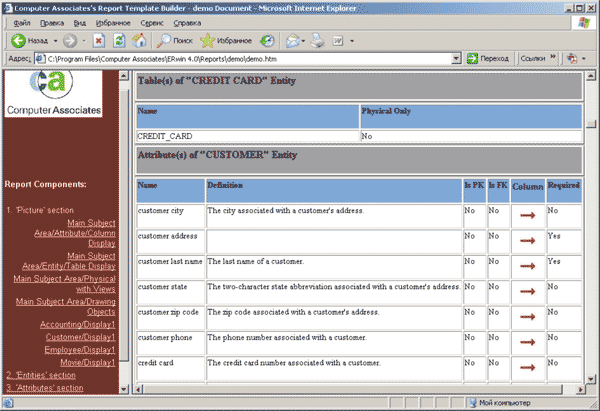Click the Computer Associates logo
Image resolution: width=600 pixels, height=411 pixels.
coord(54,93)
